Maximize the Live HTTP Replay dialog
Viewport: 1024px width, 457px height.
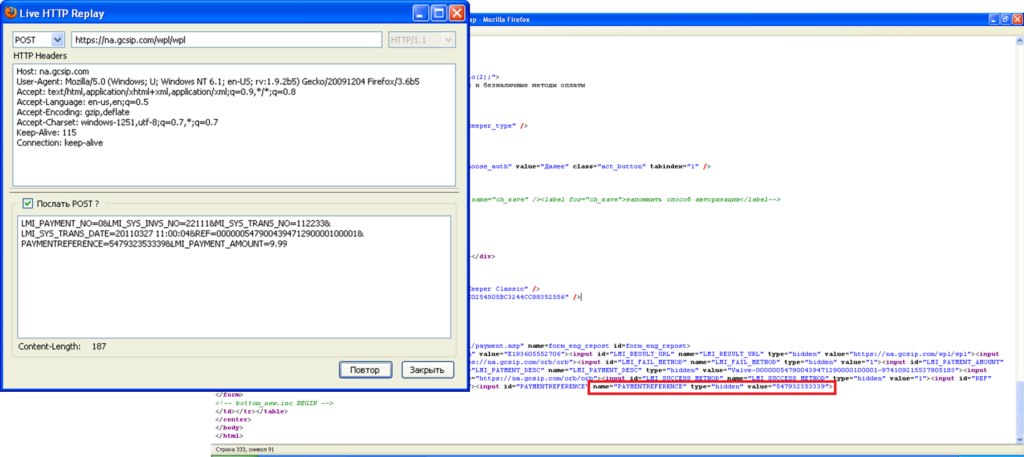tap(439, 12)
